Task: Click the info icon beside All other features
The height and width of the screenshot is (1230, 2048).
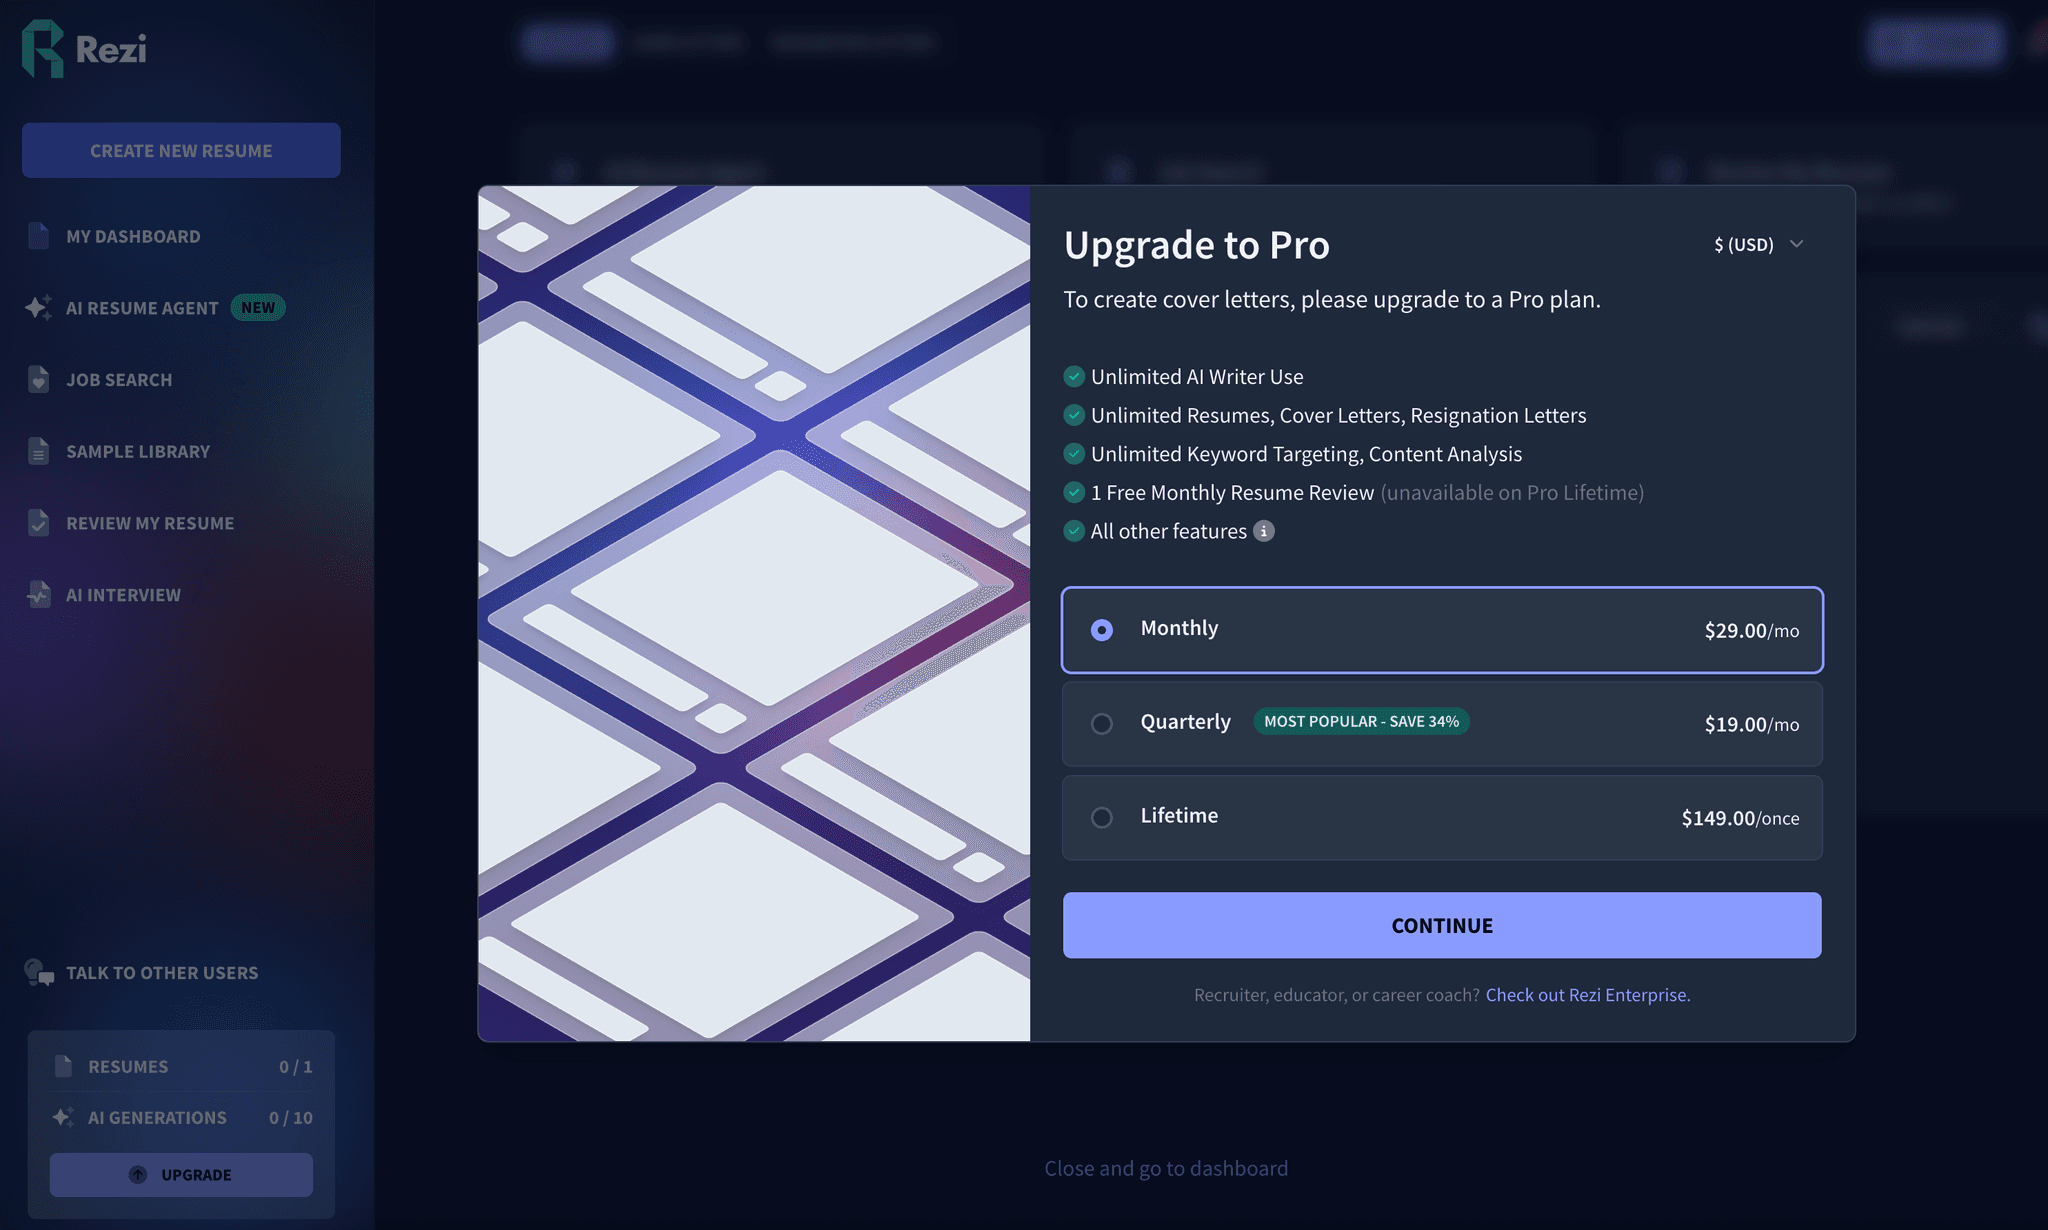Action: (1265, 531)
